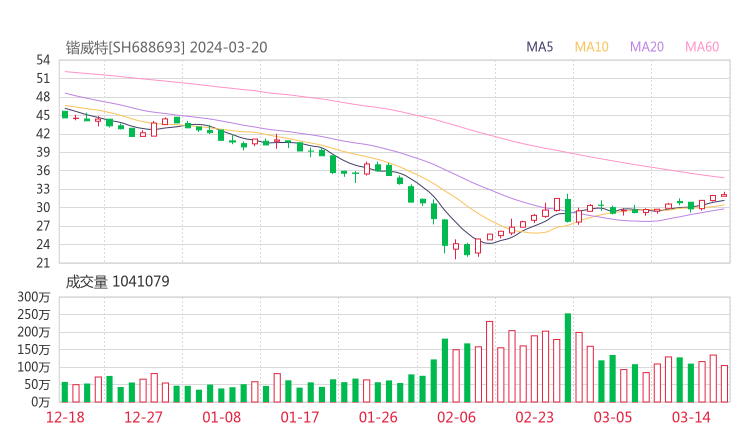Click volume axis label 300万

point(34,297)
